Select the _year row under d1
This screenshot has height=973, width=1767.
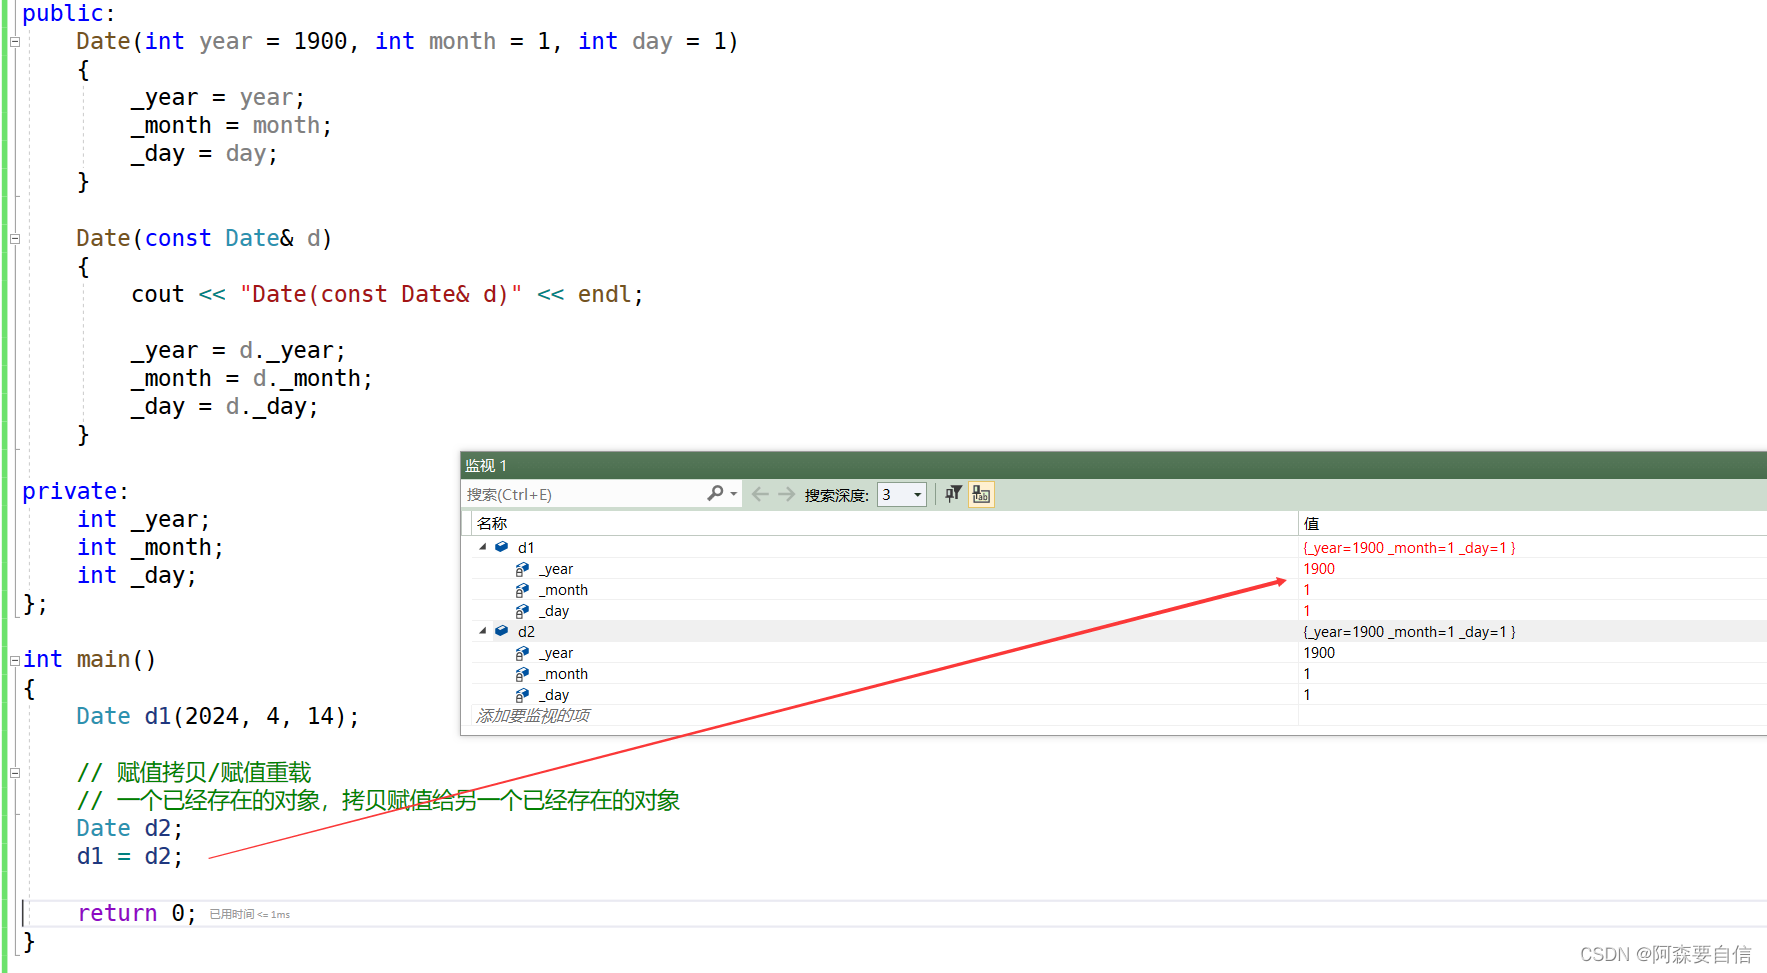tap(885, 568)
